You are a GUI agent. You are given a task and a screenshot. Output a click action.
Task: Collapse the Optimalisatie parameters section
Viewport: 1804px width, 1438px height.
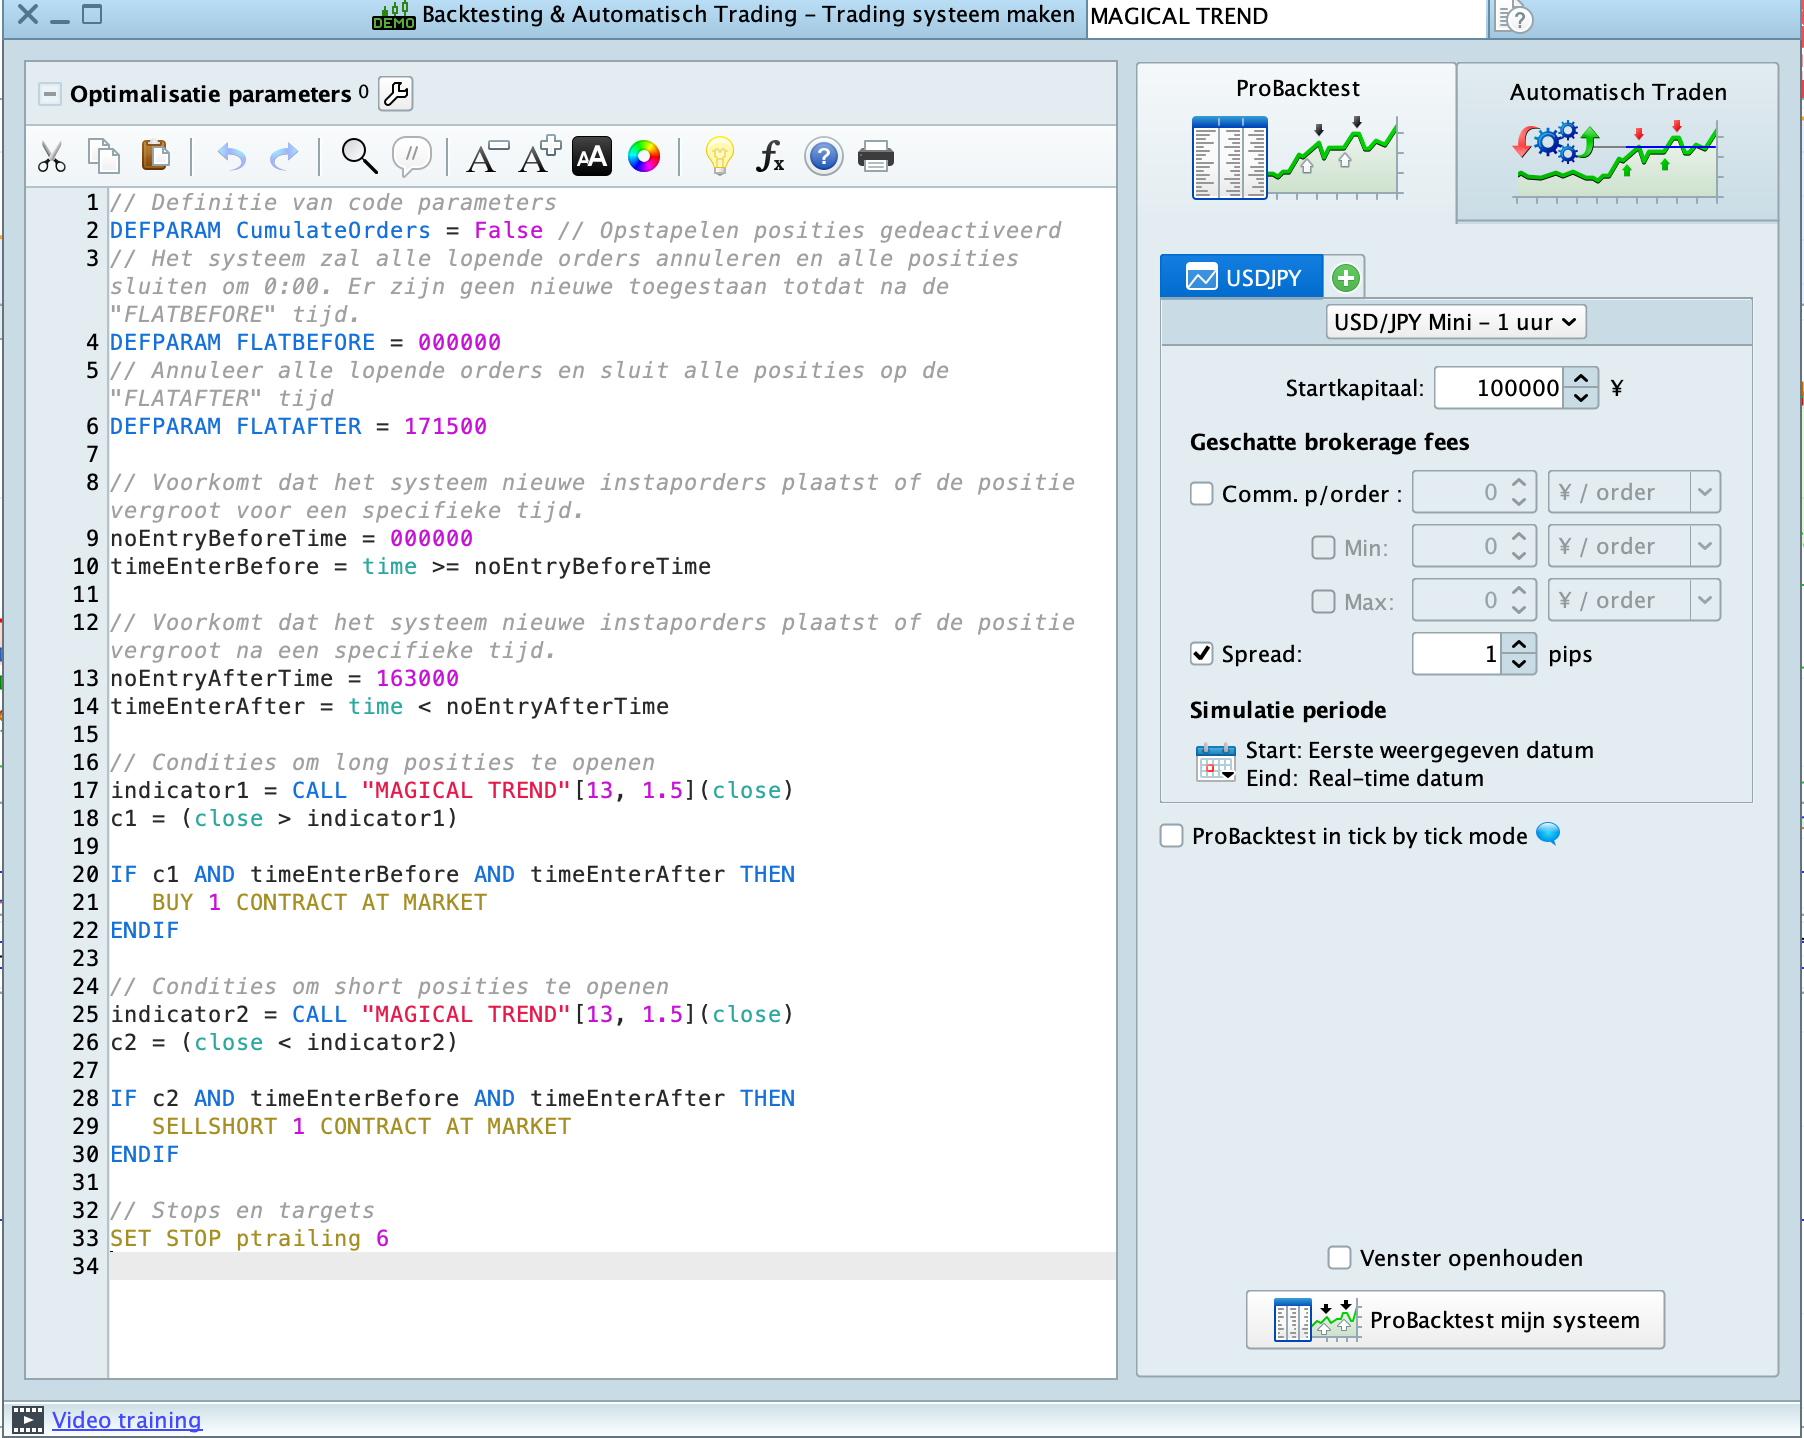click(x=49, y=94)
